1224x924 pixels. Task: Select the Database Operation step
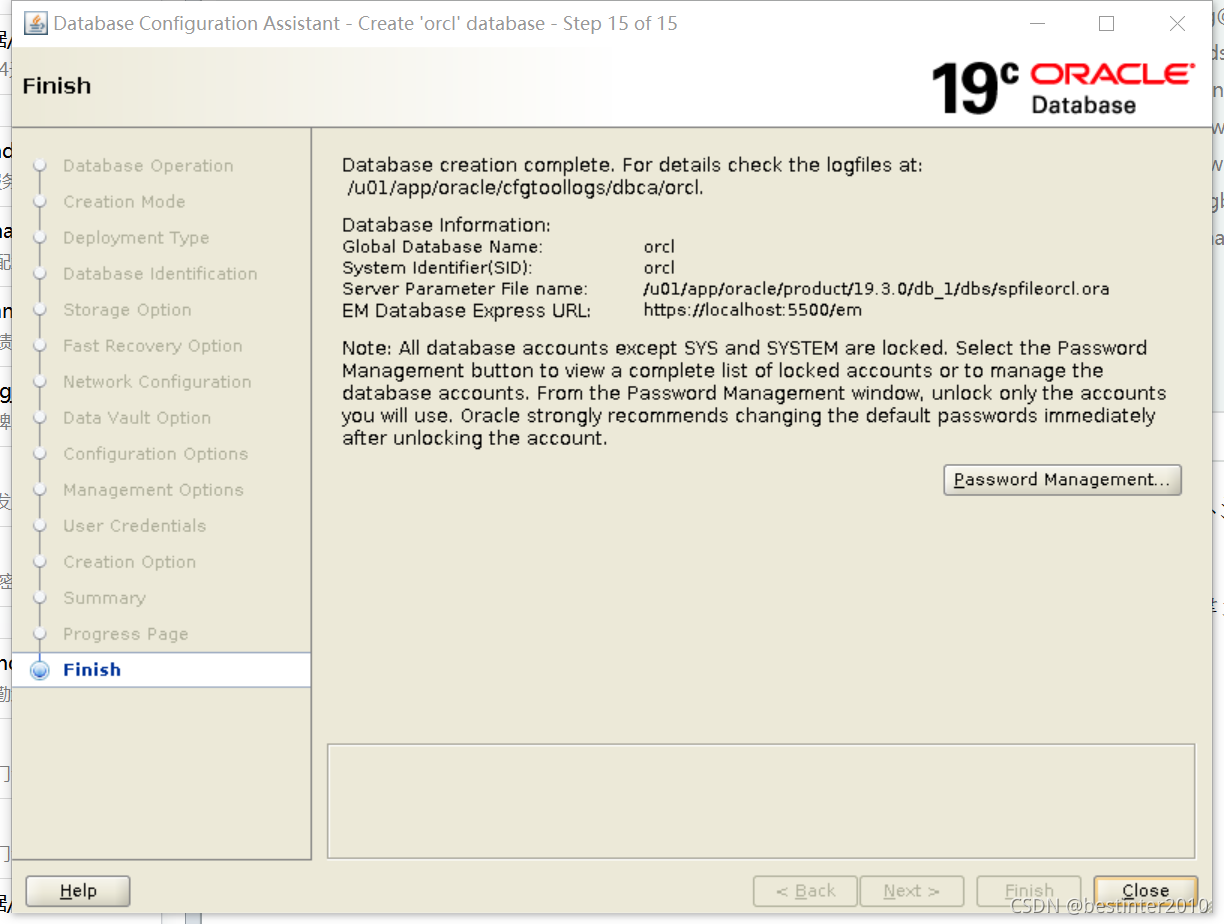coord(148,166)
